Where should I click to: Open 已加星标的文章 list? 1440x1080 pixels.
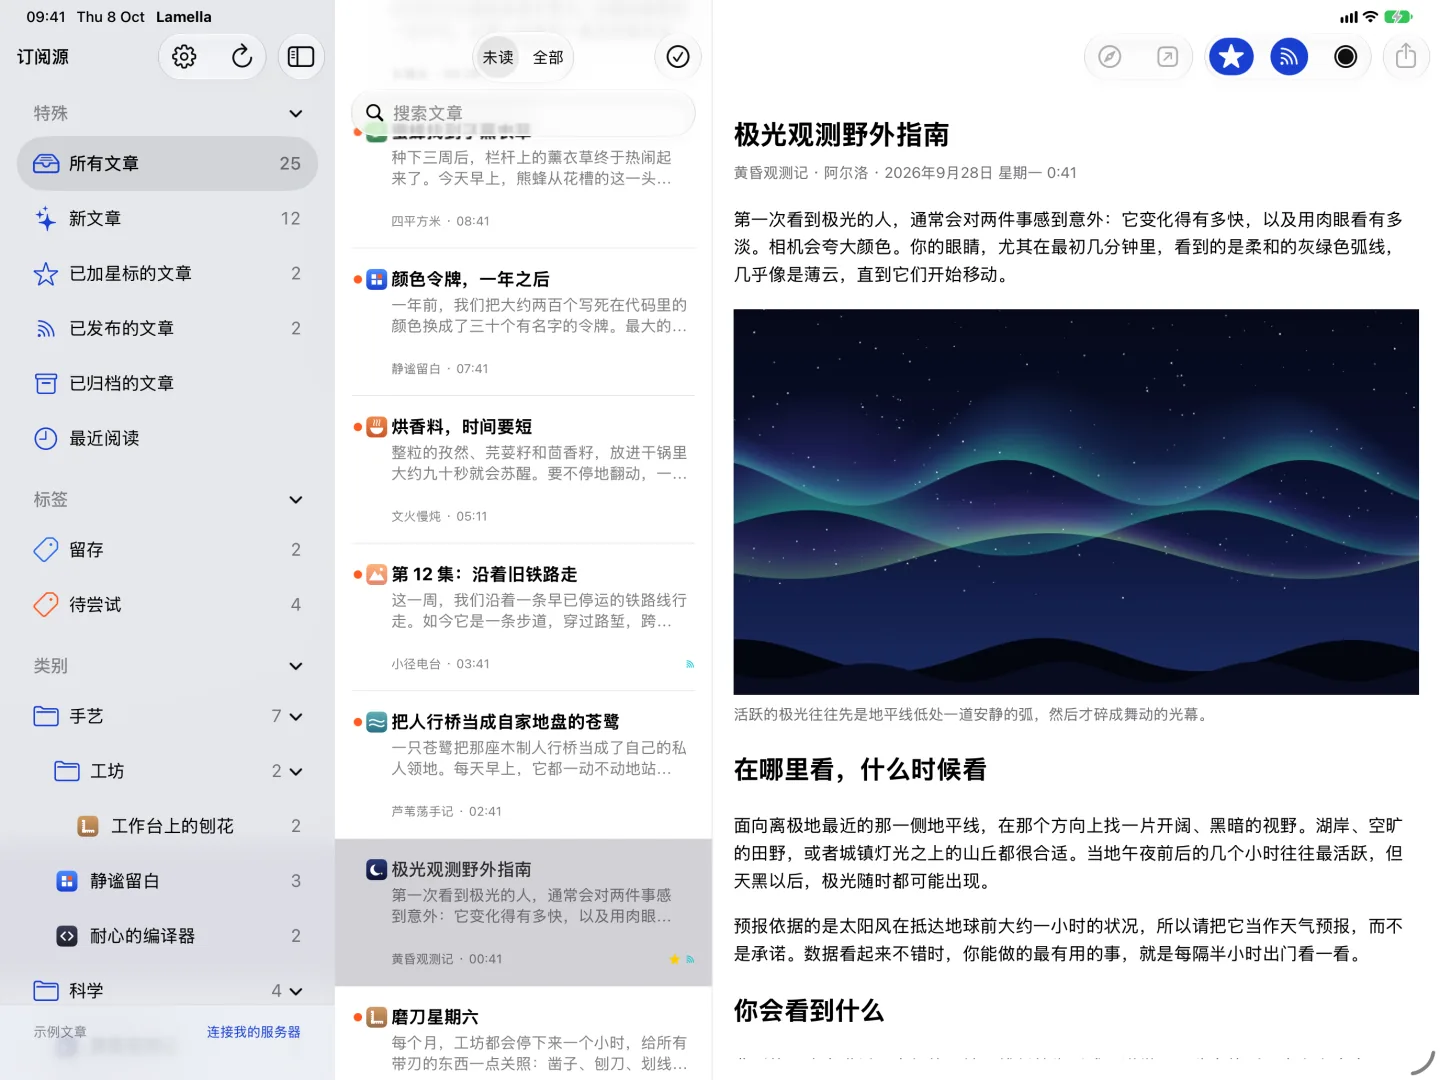pyautogui.click(x=167, y=274)
